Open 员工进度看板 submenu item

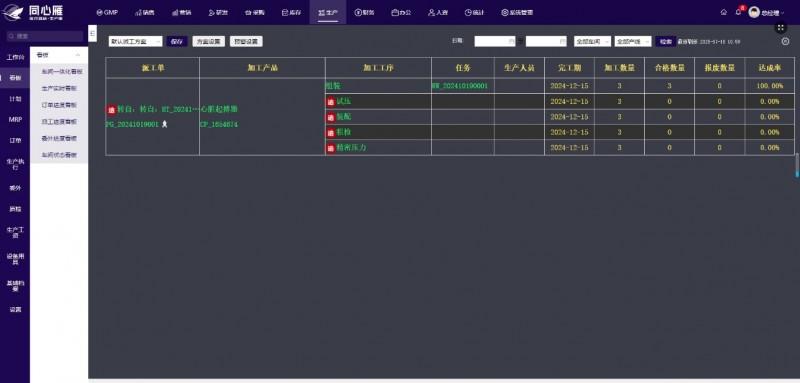tap(59, 121)
